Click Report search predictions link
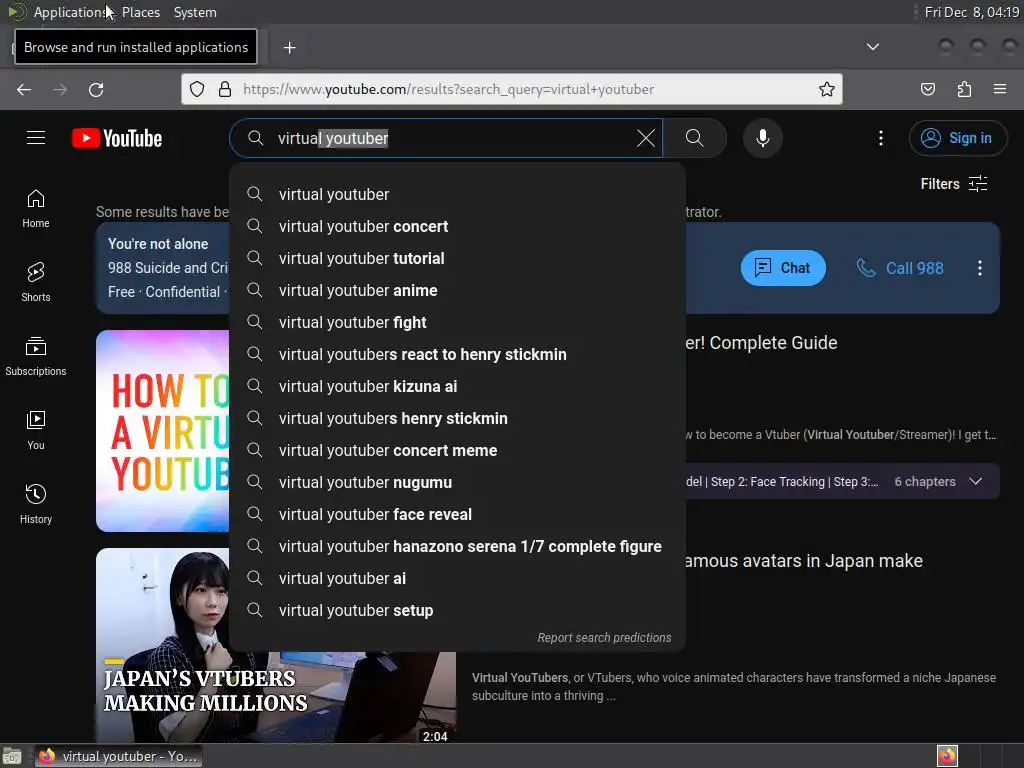 (x=604, y=638)
